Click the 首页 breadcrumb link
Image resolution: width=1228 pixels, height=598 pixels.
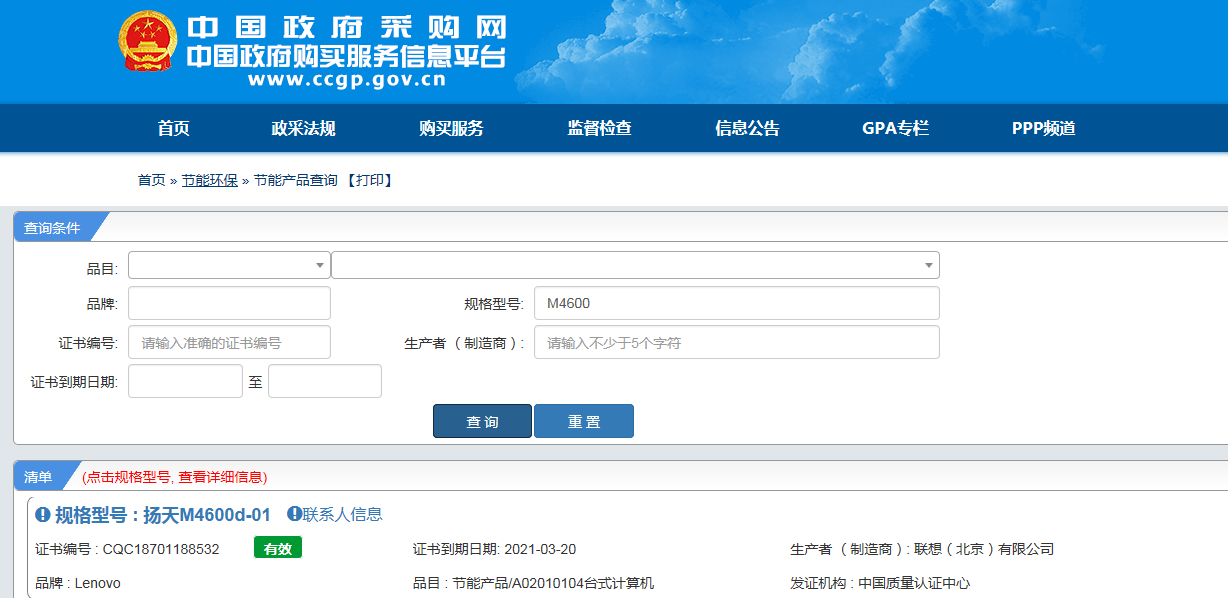pyautogui.click(x=152, y=180)
